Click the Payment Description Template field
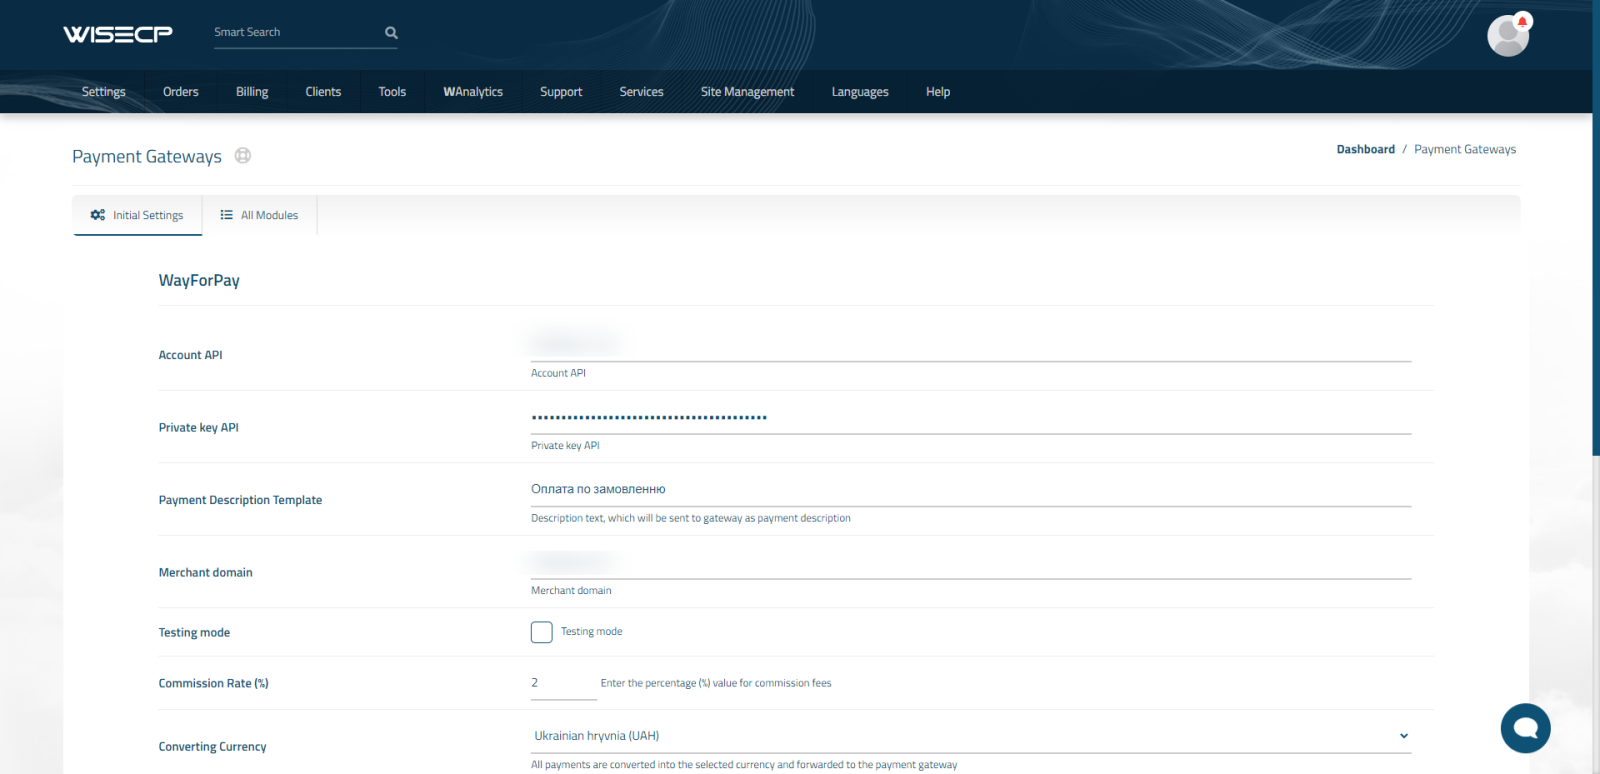Screen dimensions: 1600x774 coord(971,490)
